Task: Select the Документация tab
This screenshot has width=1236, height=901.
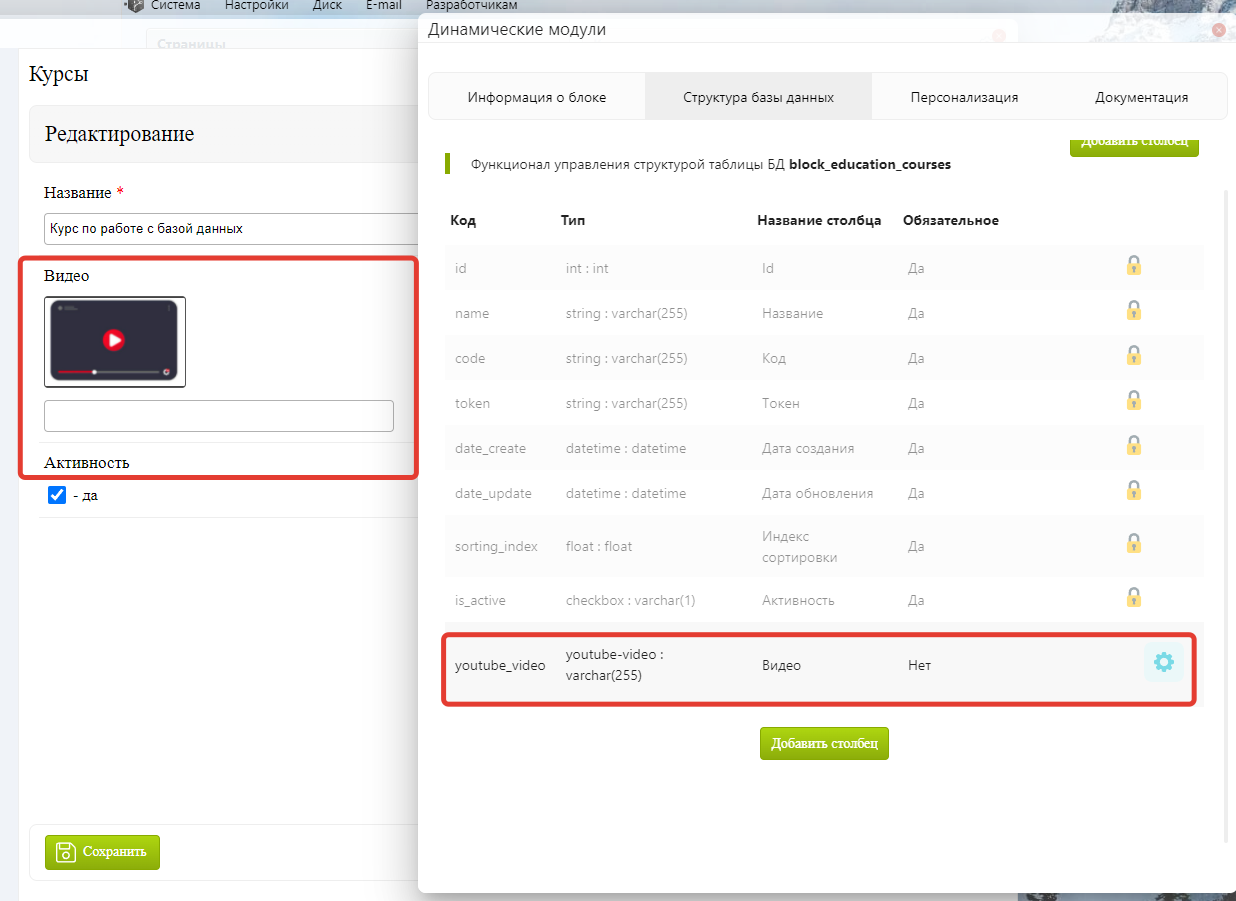Action: [x=1141, y=97]
